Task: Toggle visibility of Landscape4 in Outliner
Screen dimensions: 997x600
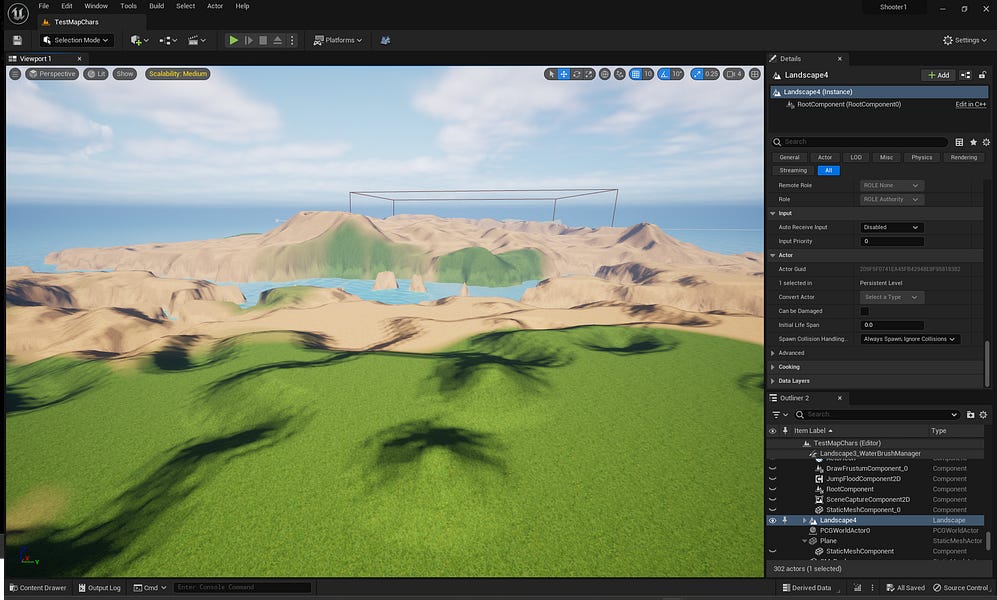Action: coord(771,520)
